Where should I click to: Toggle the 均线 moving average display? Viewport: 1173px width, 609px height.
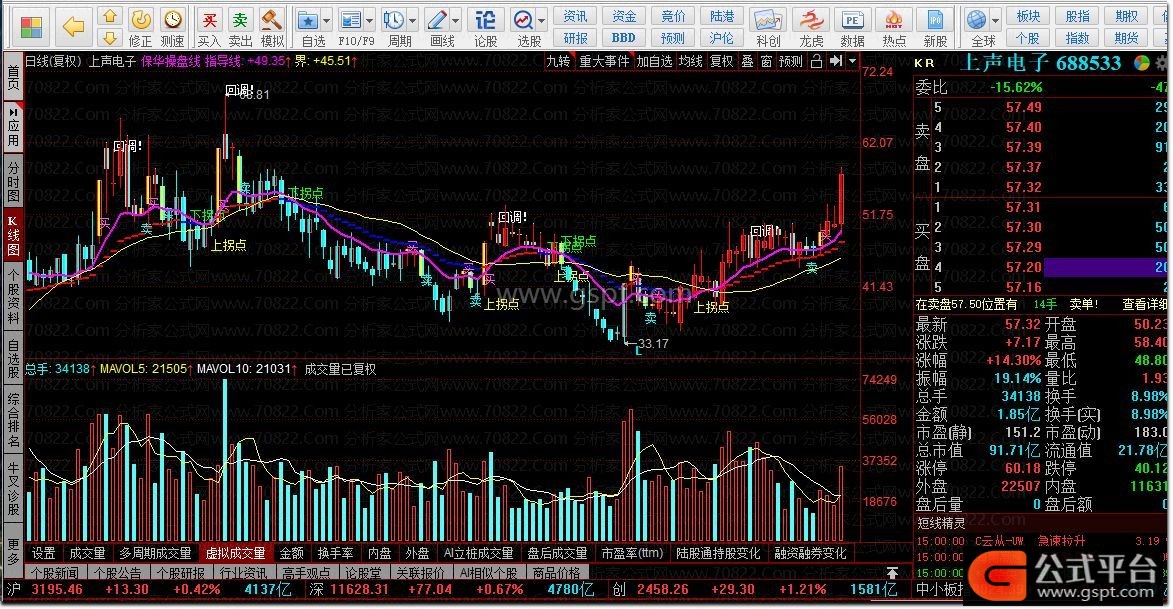pyautogui.click(x=691, y=61)
